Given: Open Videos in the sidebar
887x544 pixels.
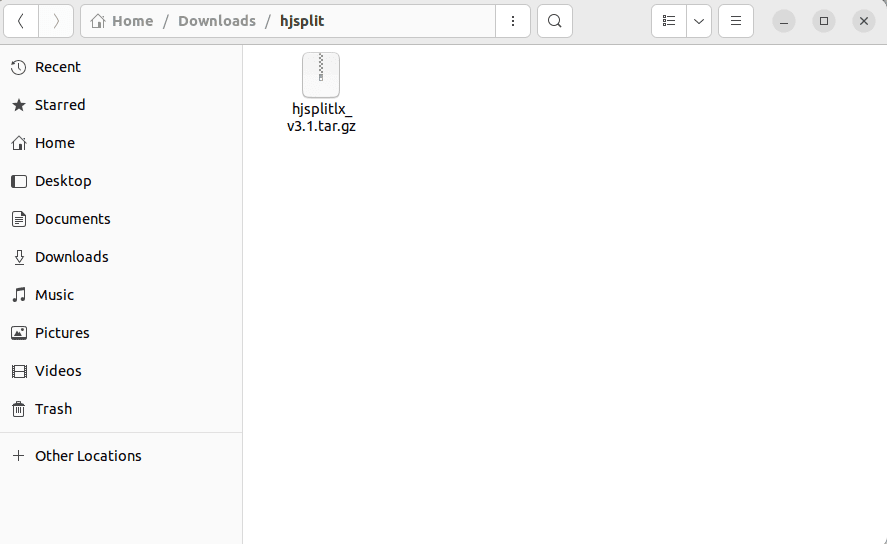Looking at the screenshot, I should click(121, 371).
